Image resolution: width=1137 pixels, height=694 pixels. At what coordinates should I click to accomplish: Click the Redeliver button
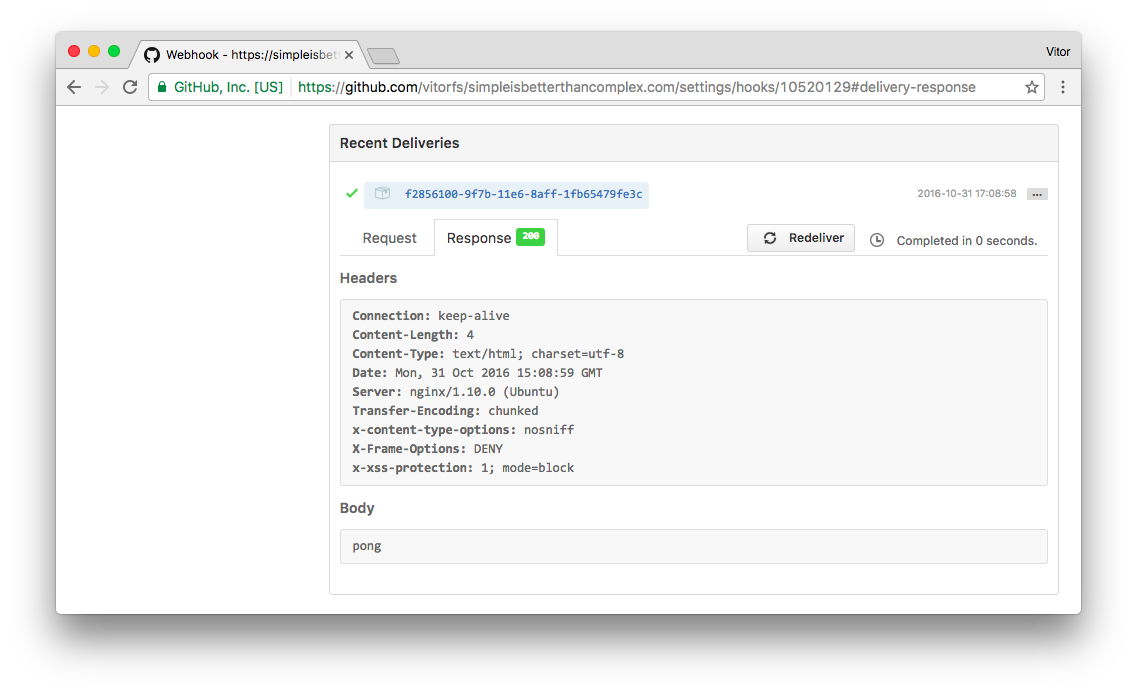coord(801,238)
